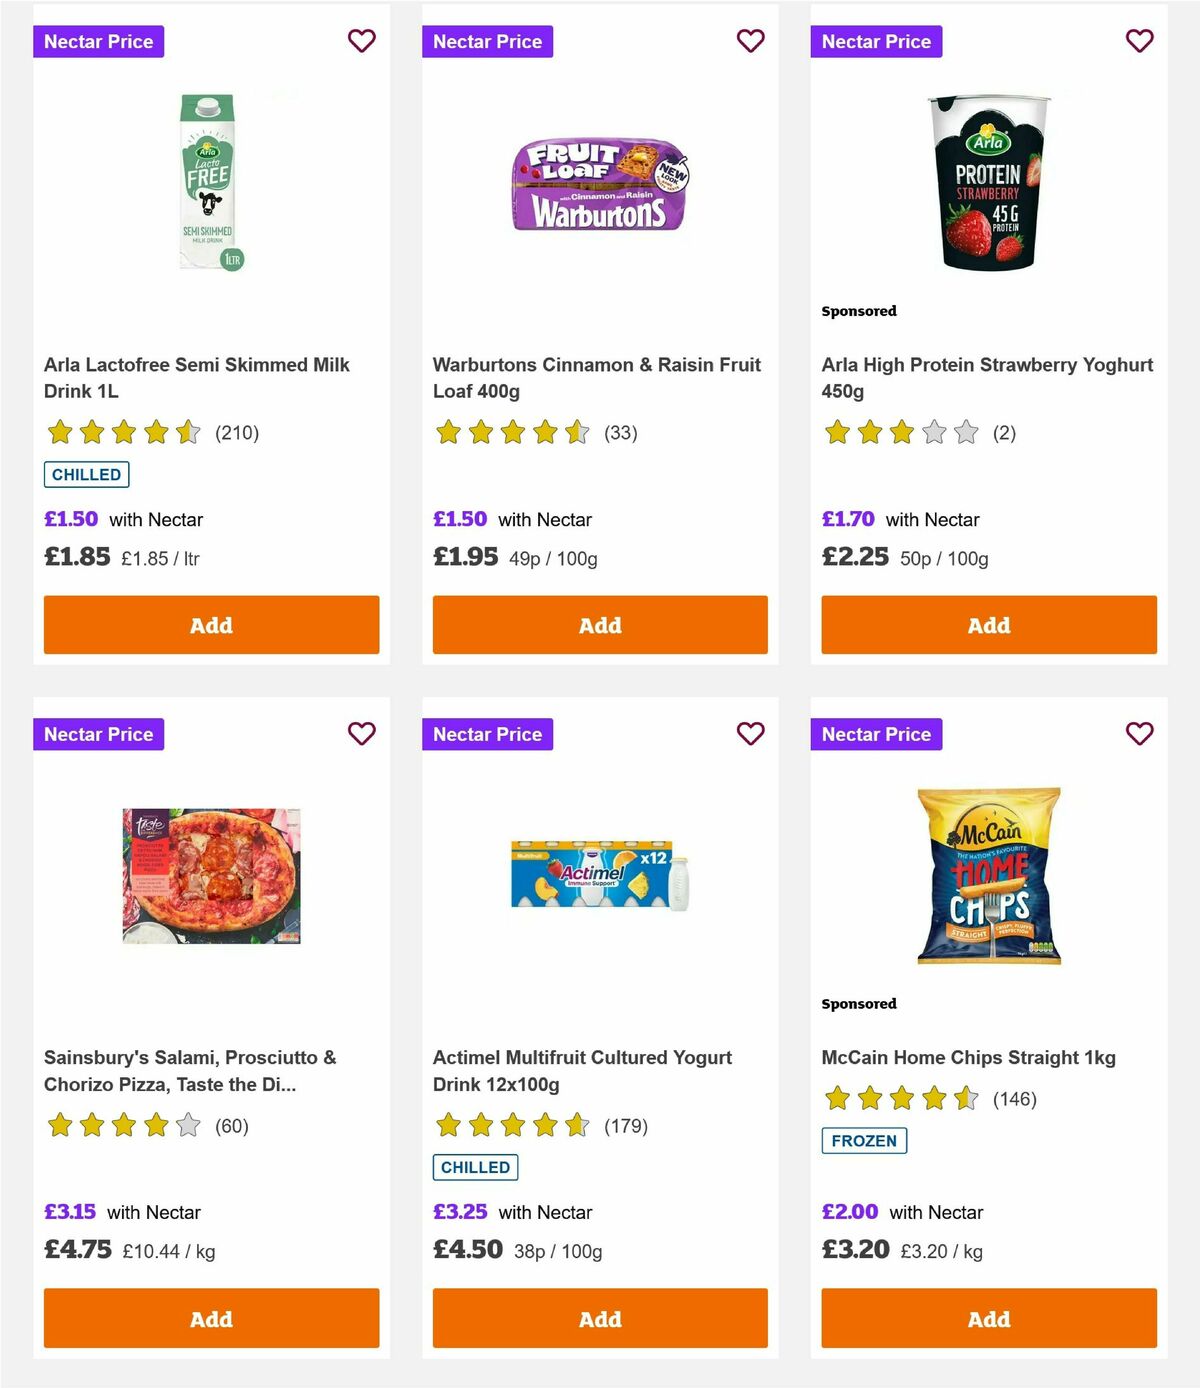Click the Sponsored label on Arla yoghurt
Viewport: 1200px width, 1388px height.
tap(858, 311)
